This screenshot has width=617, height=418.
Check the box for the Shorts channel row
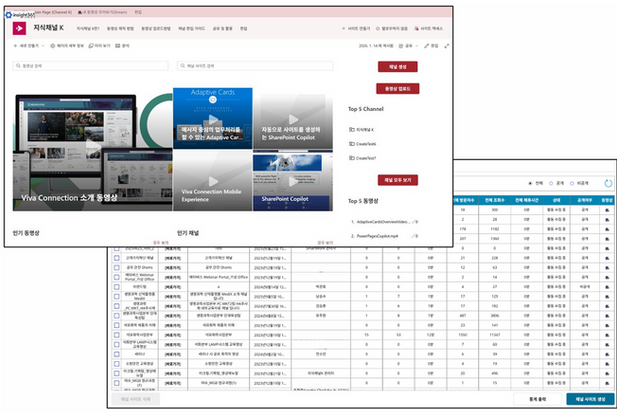[117, 268]
